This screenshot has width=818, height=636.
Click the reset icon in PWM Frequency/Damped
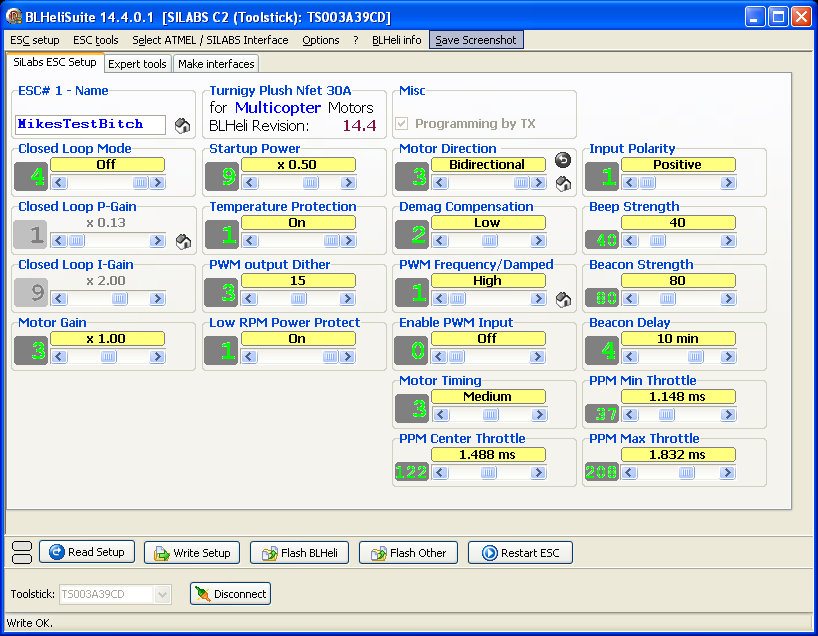tap(563, 299)
